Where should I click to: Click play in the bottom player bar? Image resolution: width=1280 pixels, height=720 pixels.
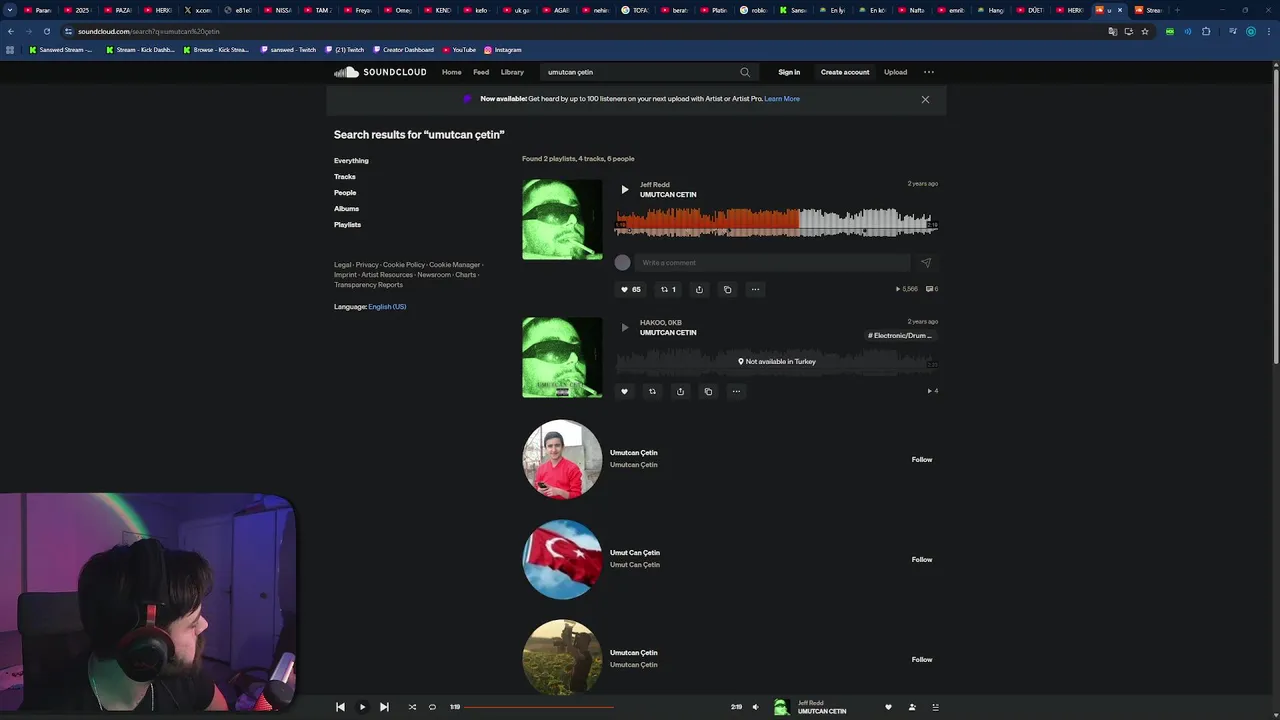(x=362, y=707)
